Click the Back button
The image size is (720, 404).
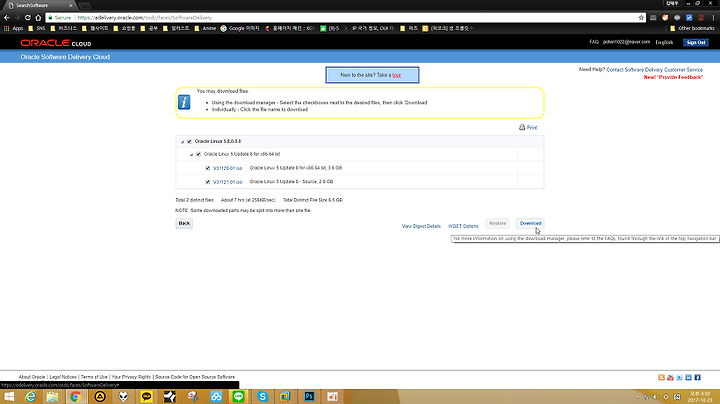point(184,223)
